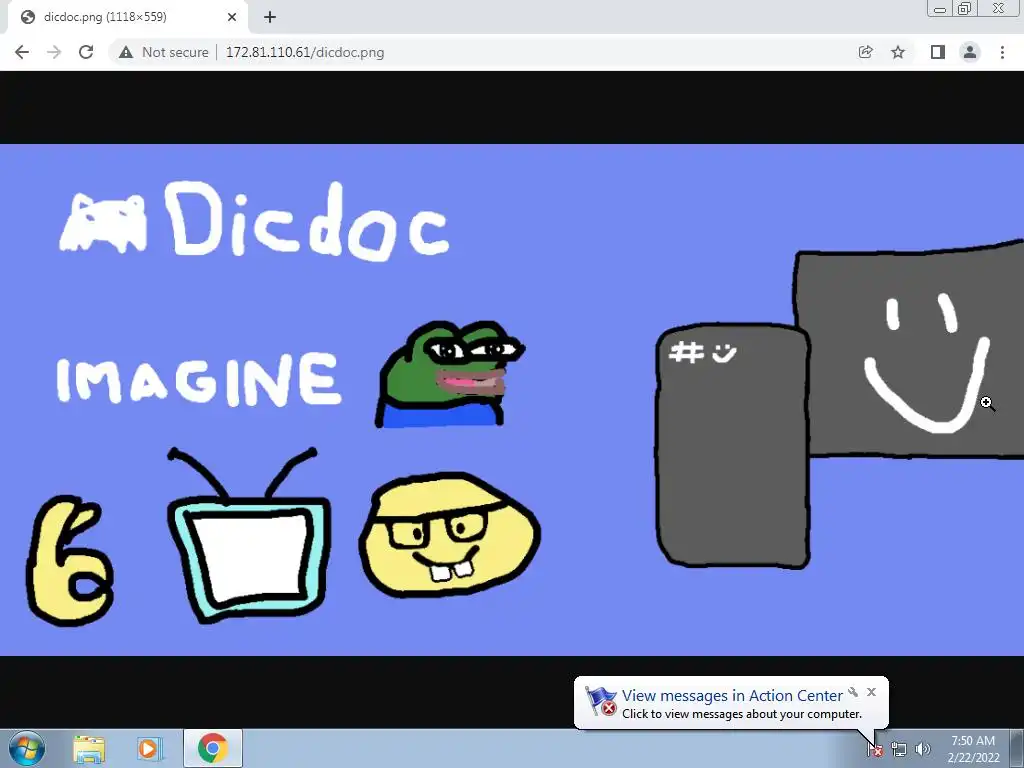Open Windows Explorer from the taskbar
Image resolution: width=1024 pixels, height=768 pixels.
tap(89, 748)
